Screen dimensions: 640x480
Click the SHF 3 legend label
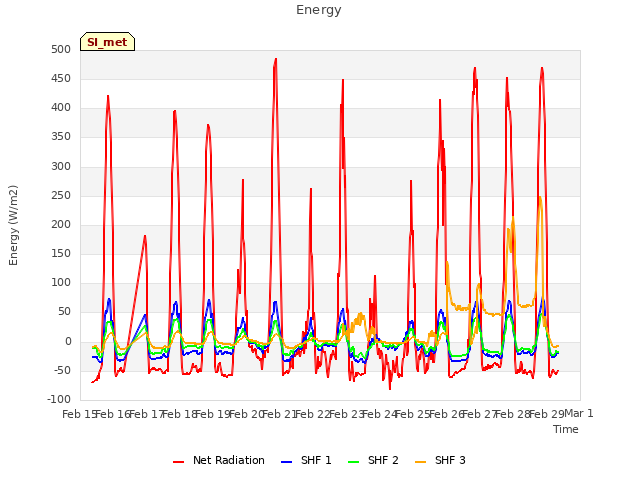click(450, 460)
